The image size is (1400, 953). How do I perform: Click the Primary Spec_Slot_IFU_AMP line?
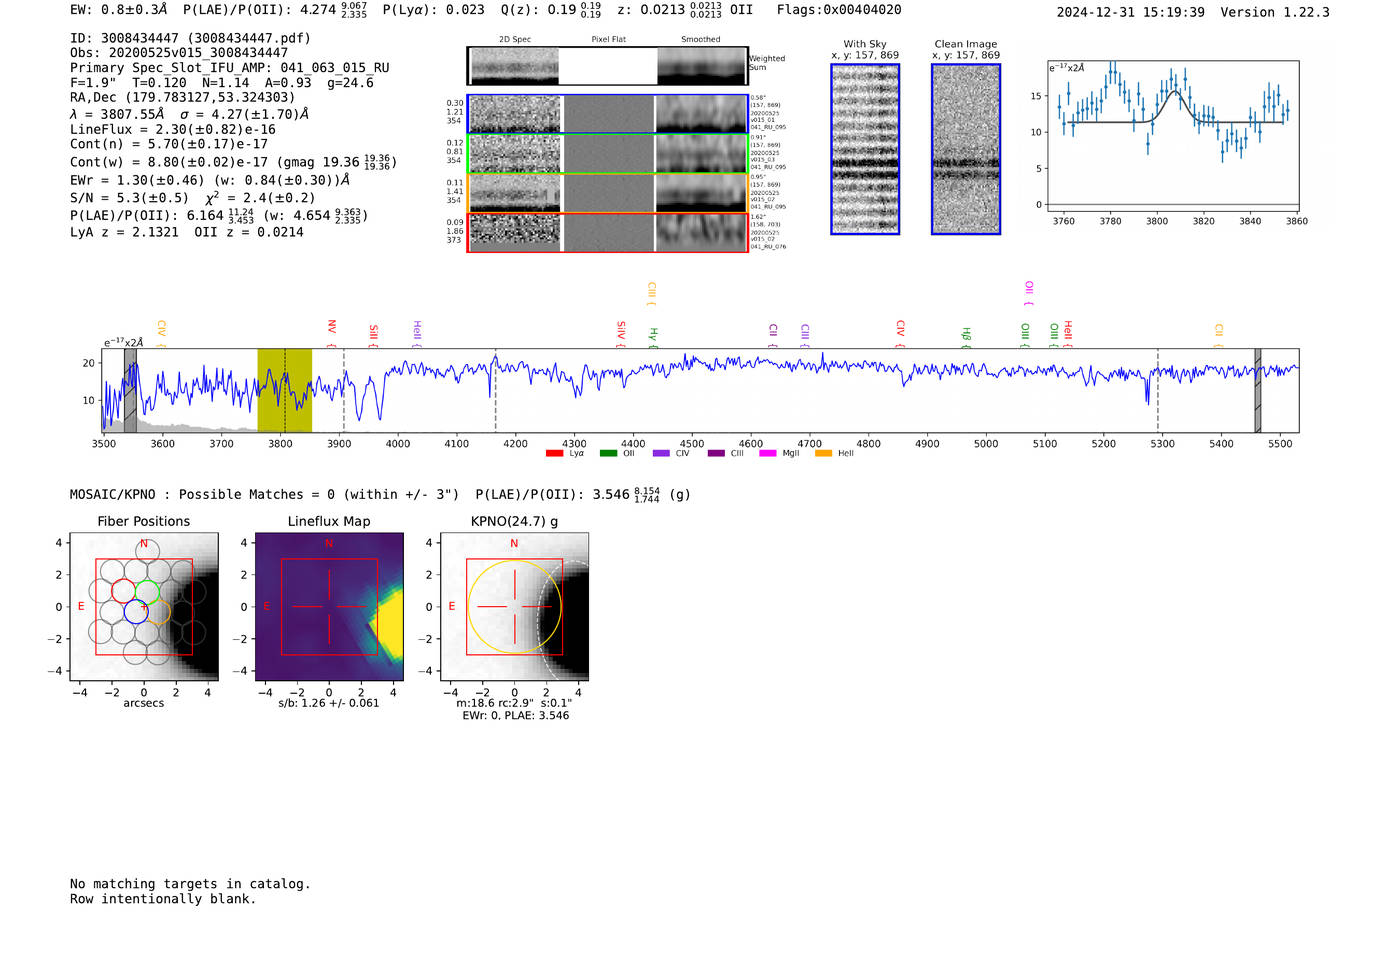(230, 68)
